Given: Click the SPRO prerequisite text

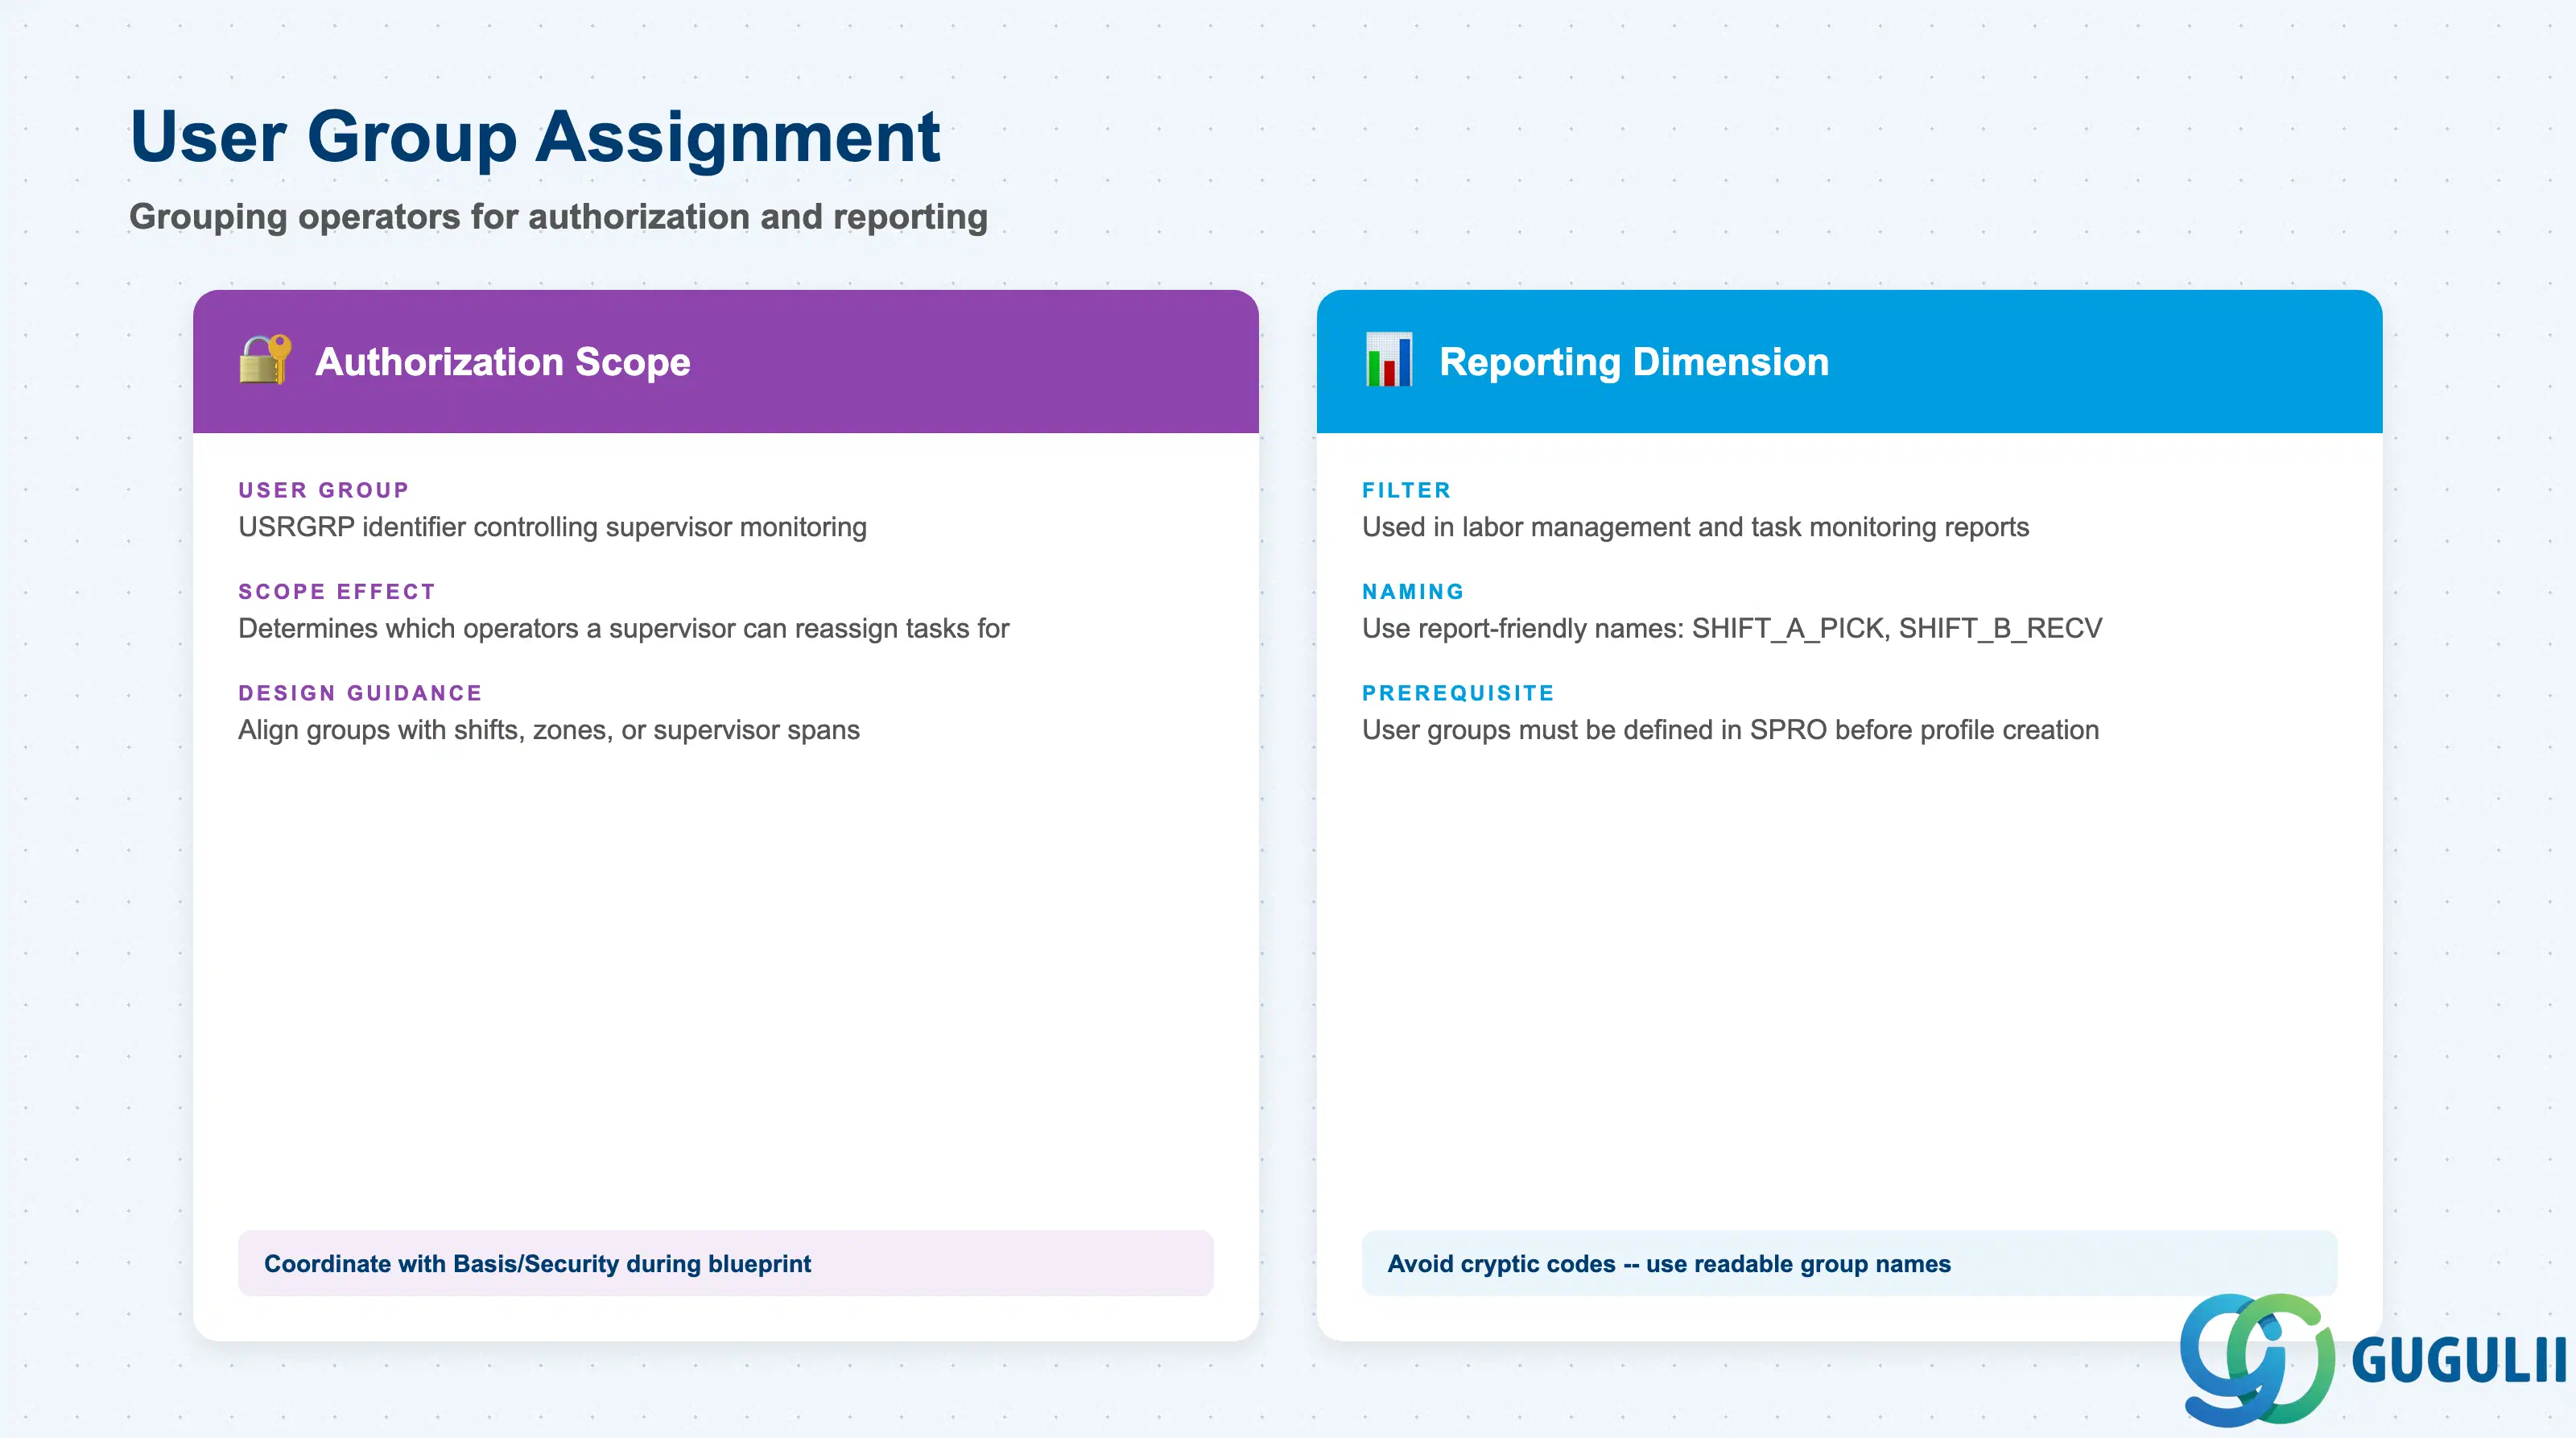Looking at the screenshot, I should point(1730,730).
